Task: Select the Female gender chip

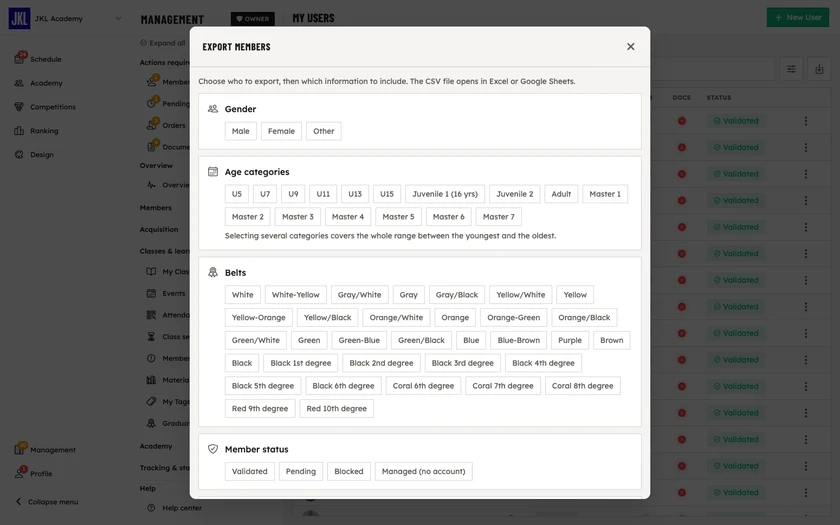Action: (x=281, y=131)
